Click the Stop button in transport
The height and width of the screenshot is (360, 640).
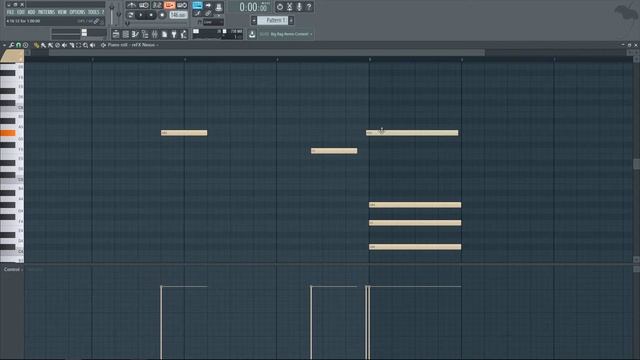click(x=151, y=15)
